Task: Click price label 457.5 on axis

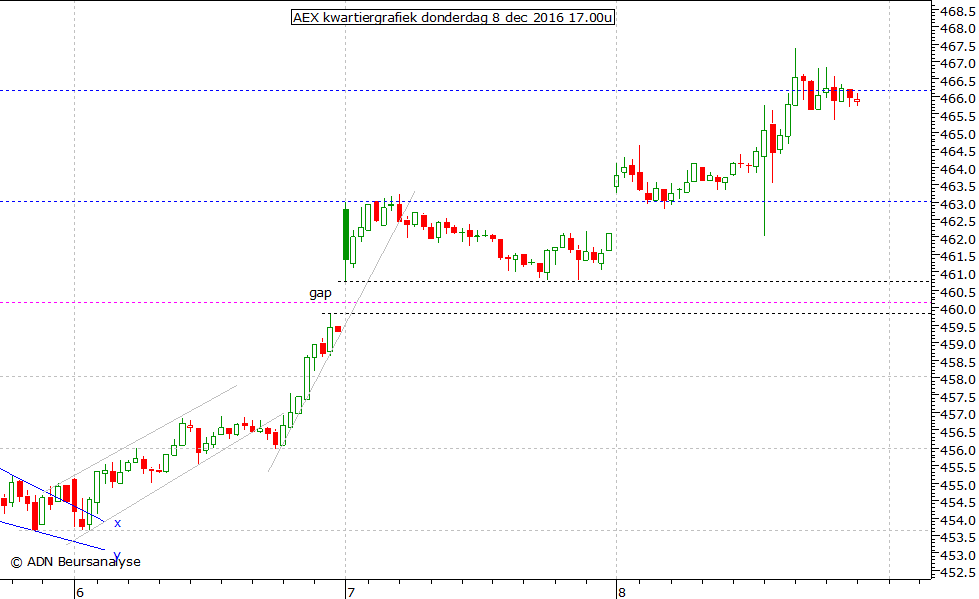Action: coord(958,397)
